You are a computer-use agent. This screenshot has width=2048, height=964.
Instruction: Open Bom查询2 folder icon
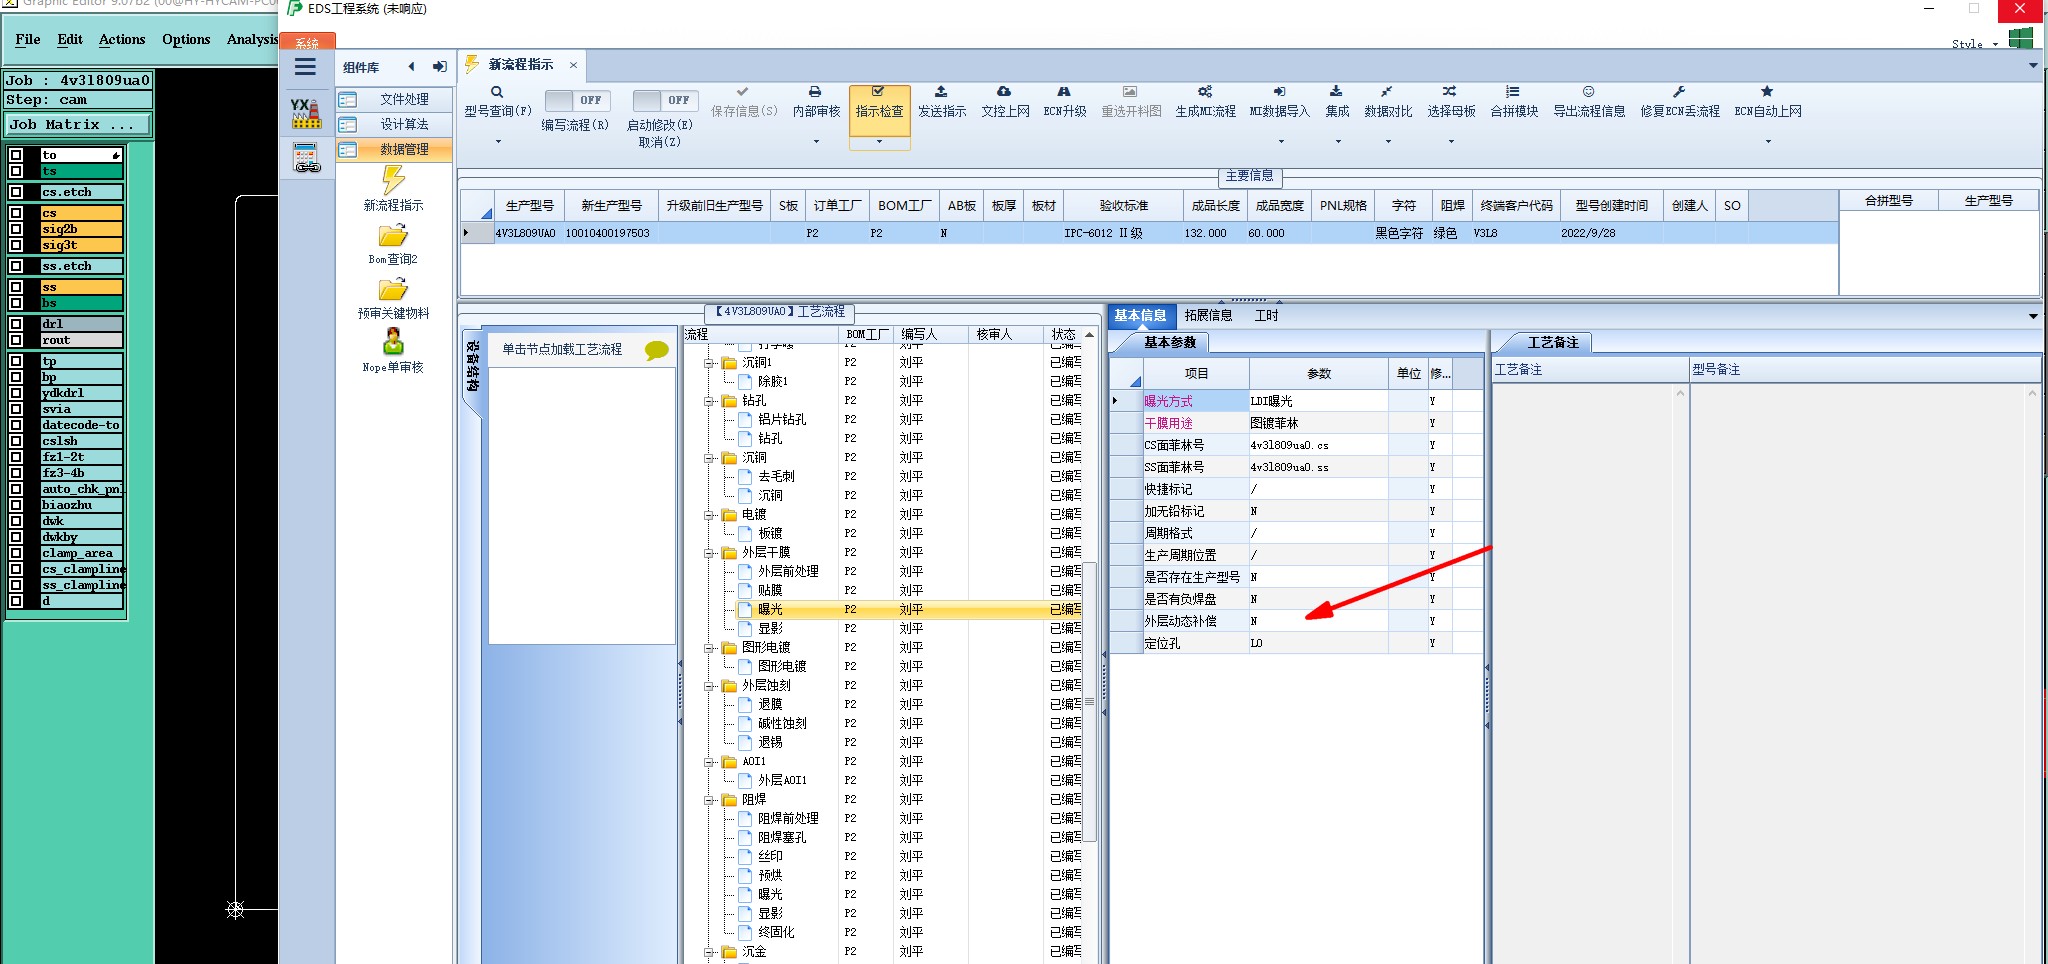393,235
